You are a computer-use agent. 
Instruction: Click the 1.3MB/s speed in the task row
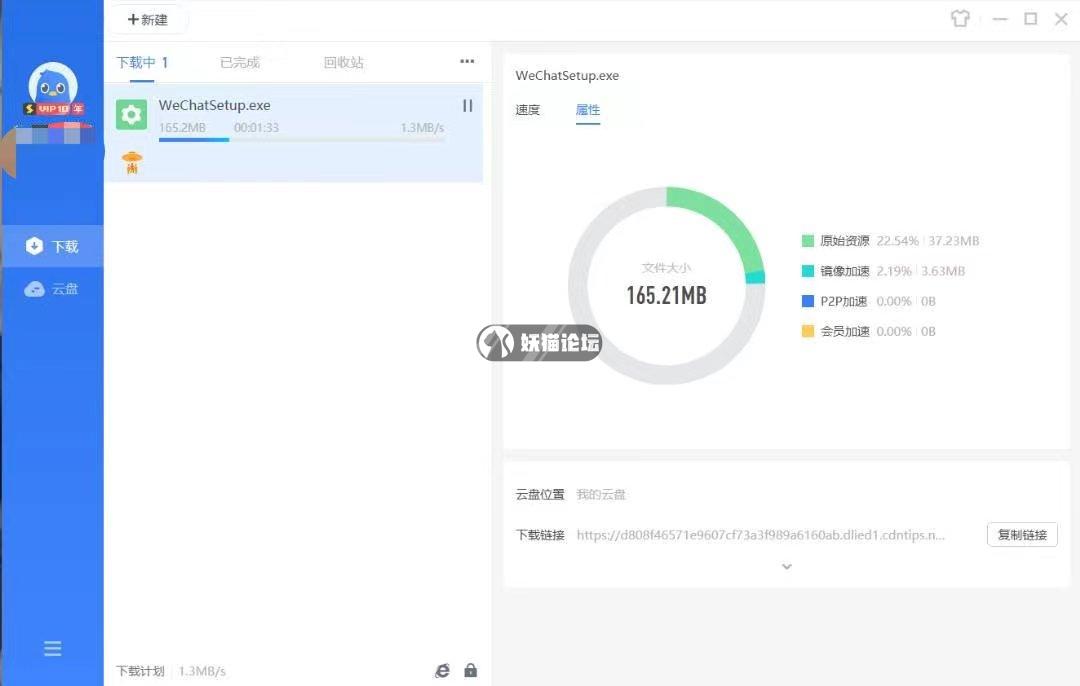point(422,127)
